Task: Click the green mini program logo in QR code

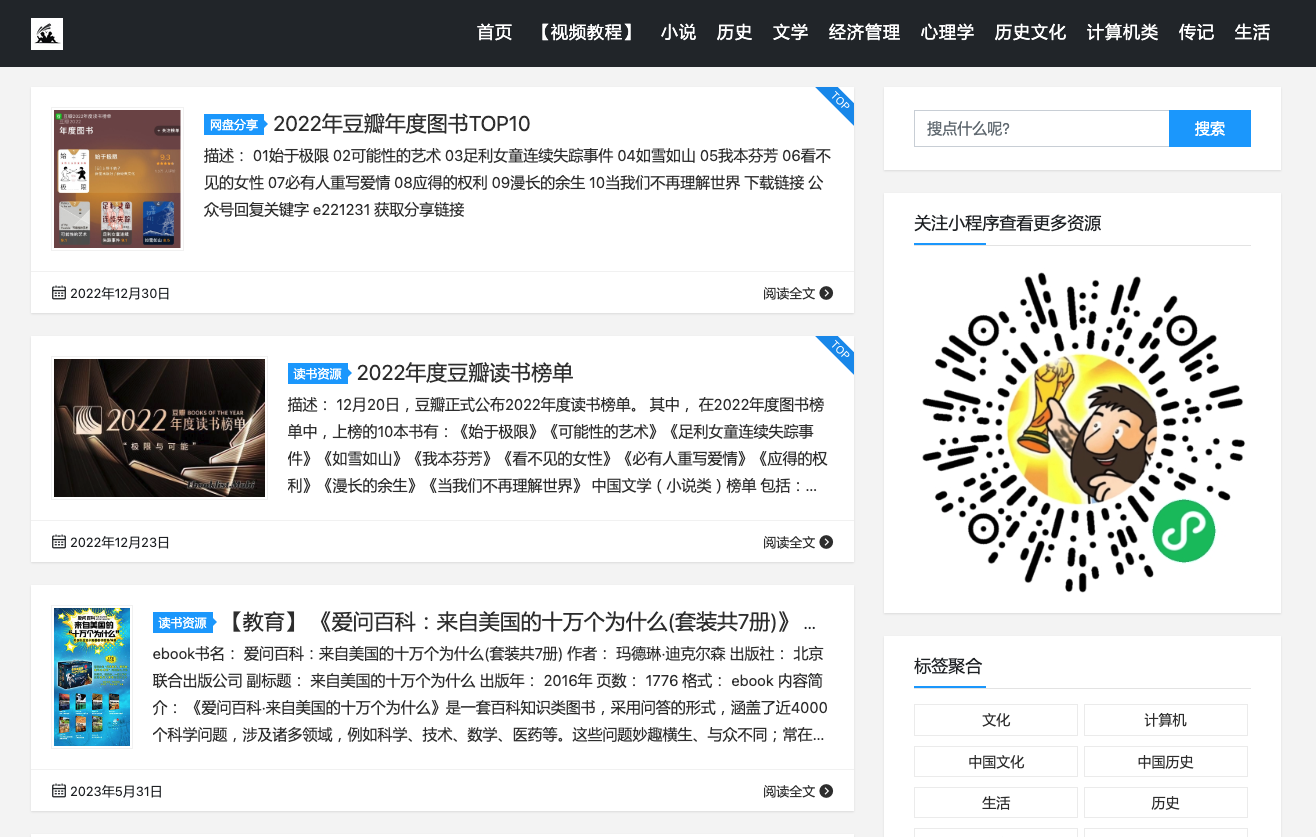Action: [1184, 531]
